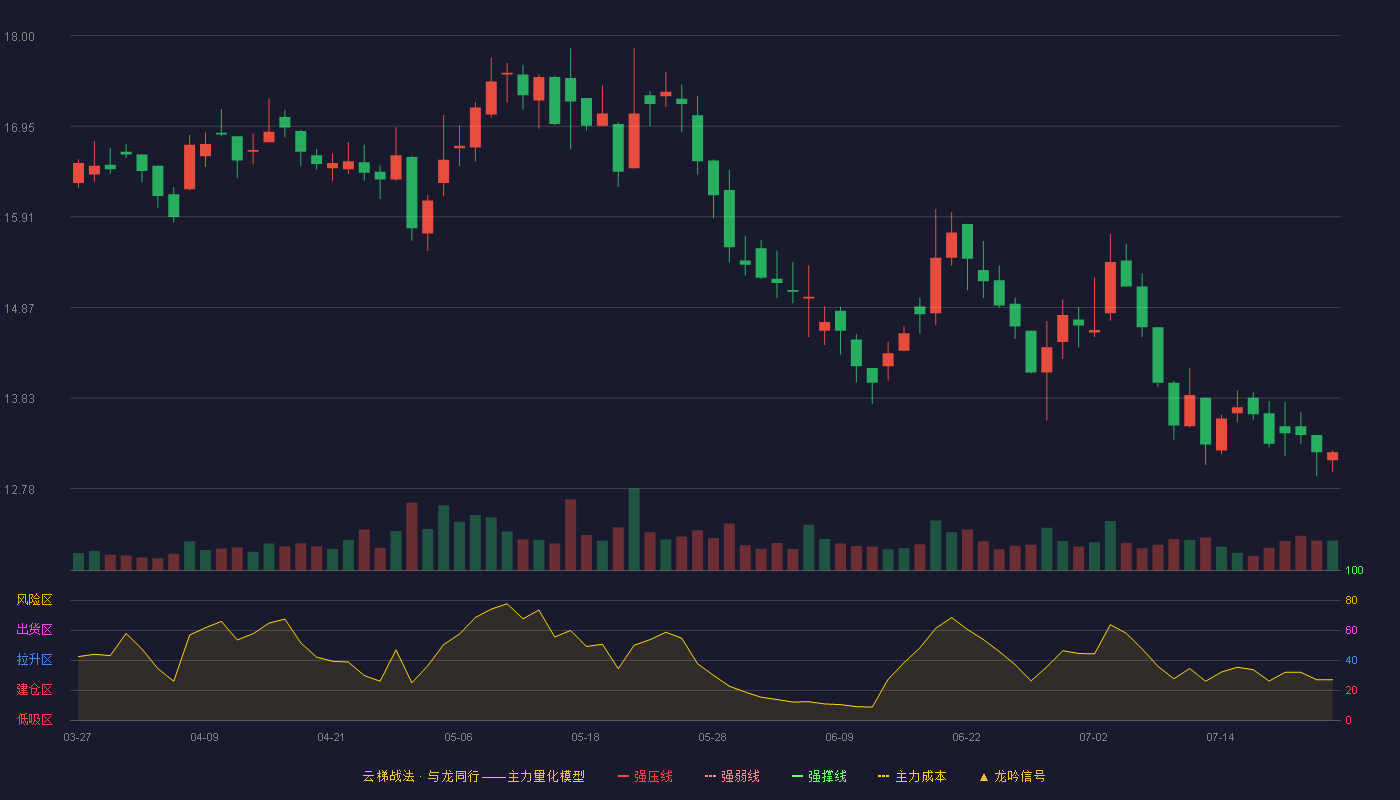Click the tallest green volume bar
This screenshot has width=1400, height=800.
tap(634, 529)
